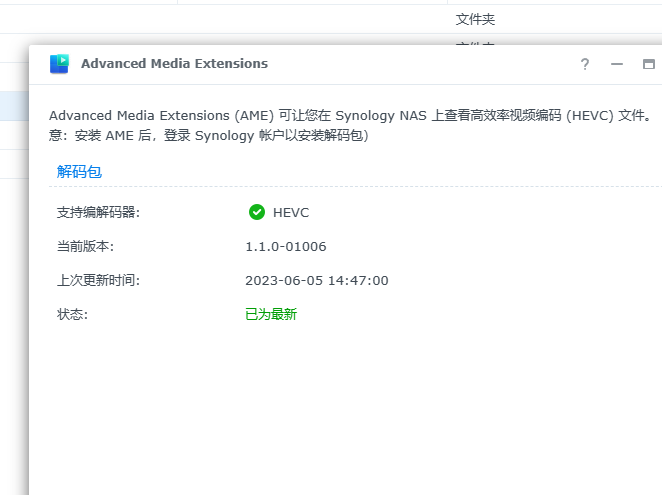The image size is (662, 495).
Task: Click the green 已为最新 status text
Action: 271,314
